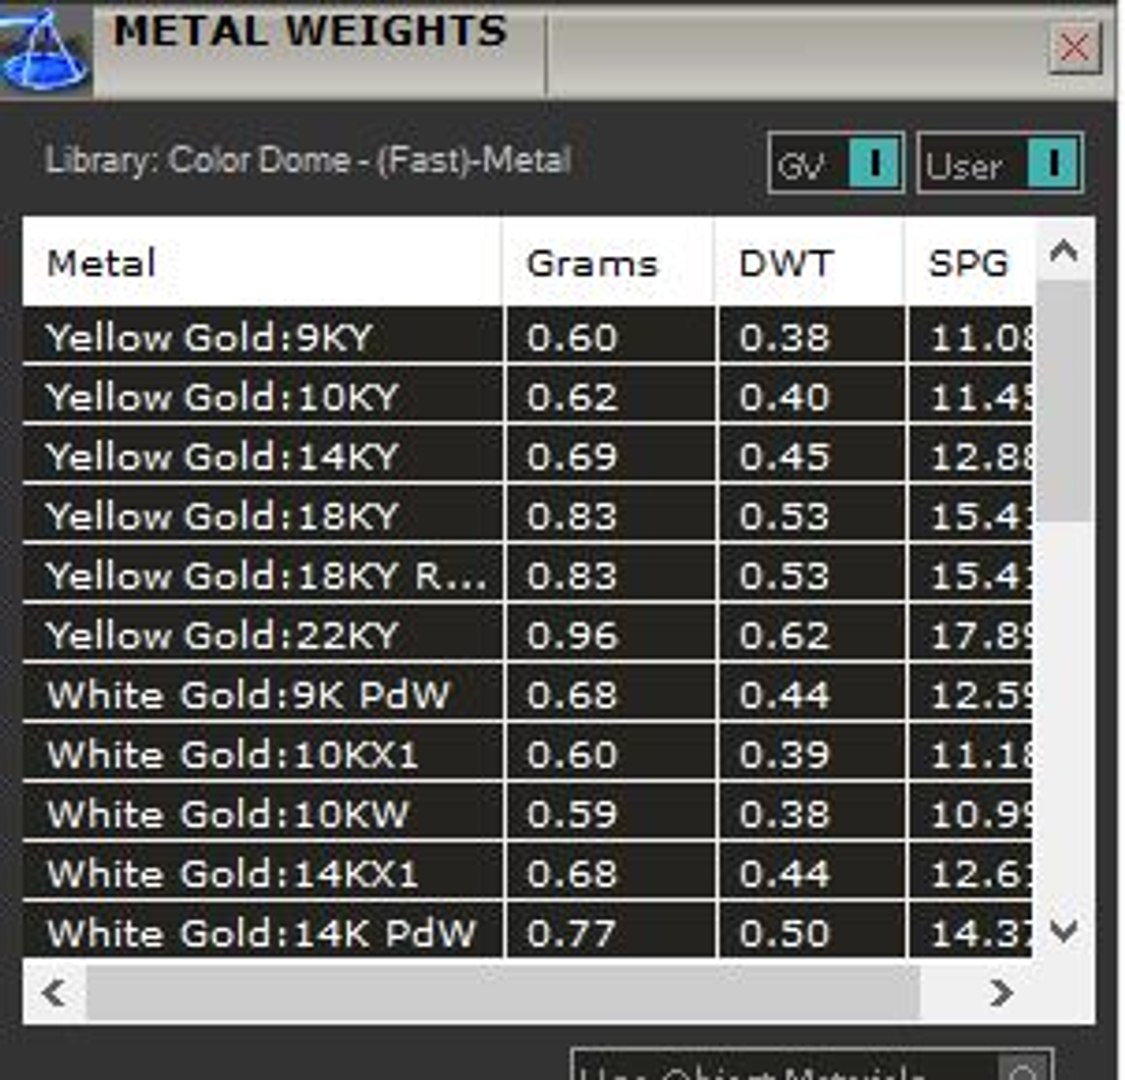
Task: Click the horizontal scrollbar thumb
Action: point(502,992)
